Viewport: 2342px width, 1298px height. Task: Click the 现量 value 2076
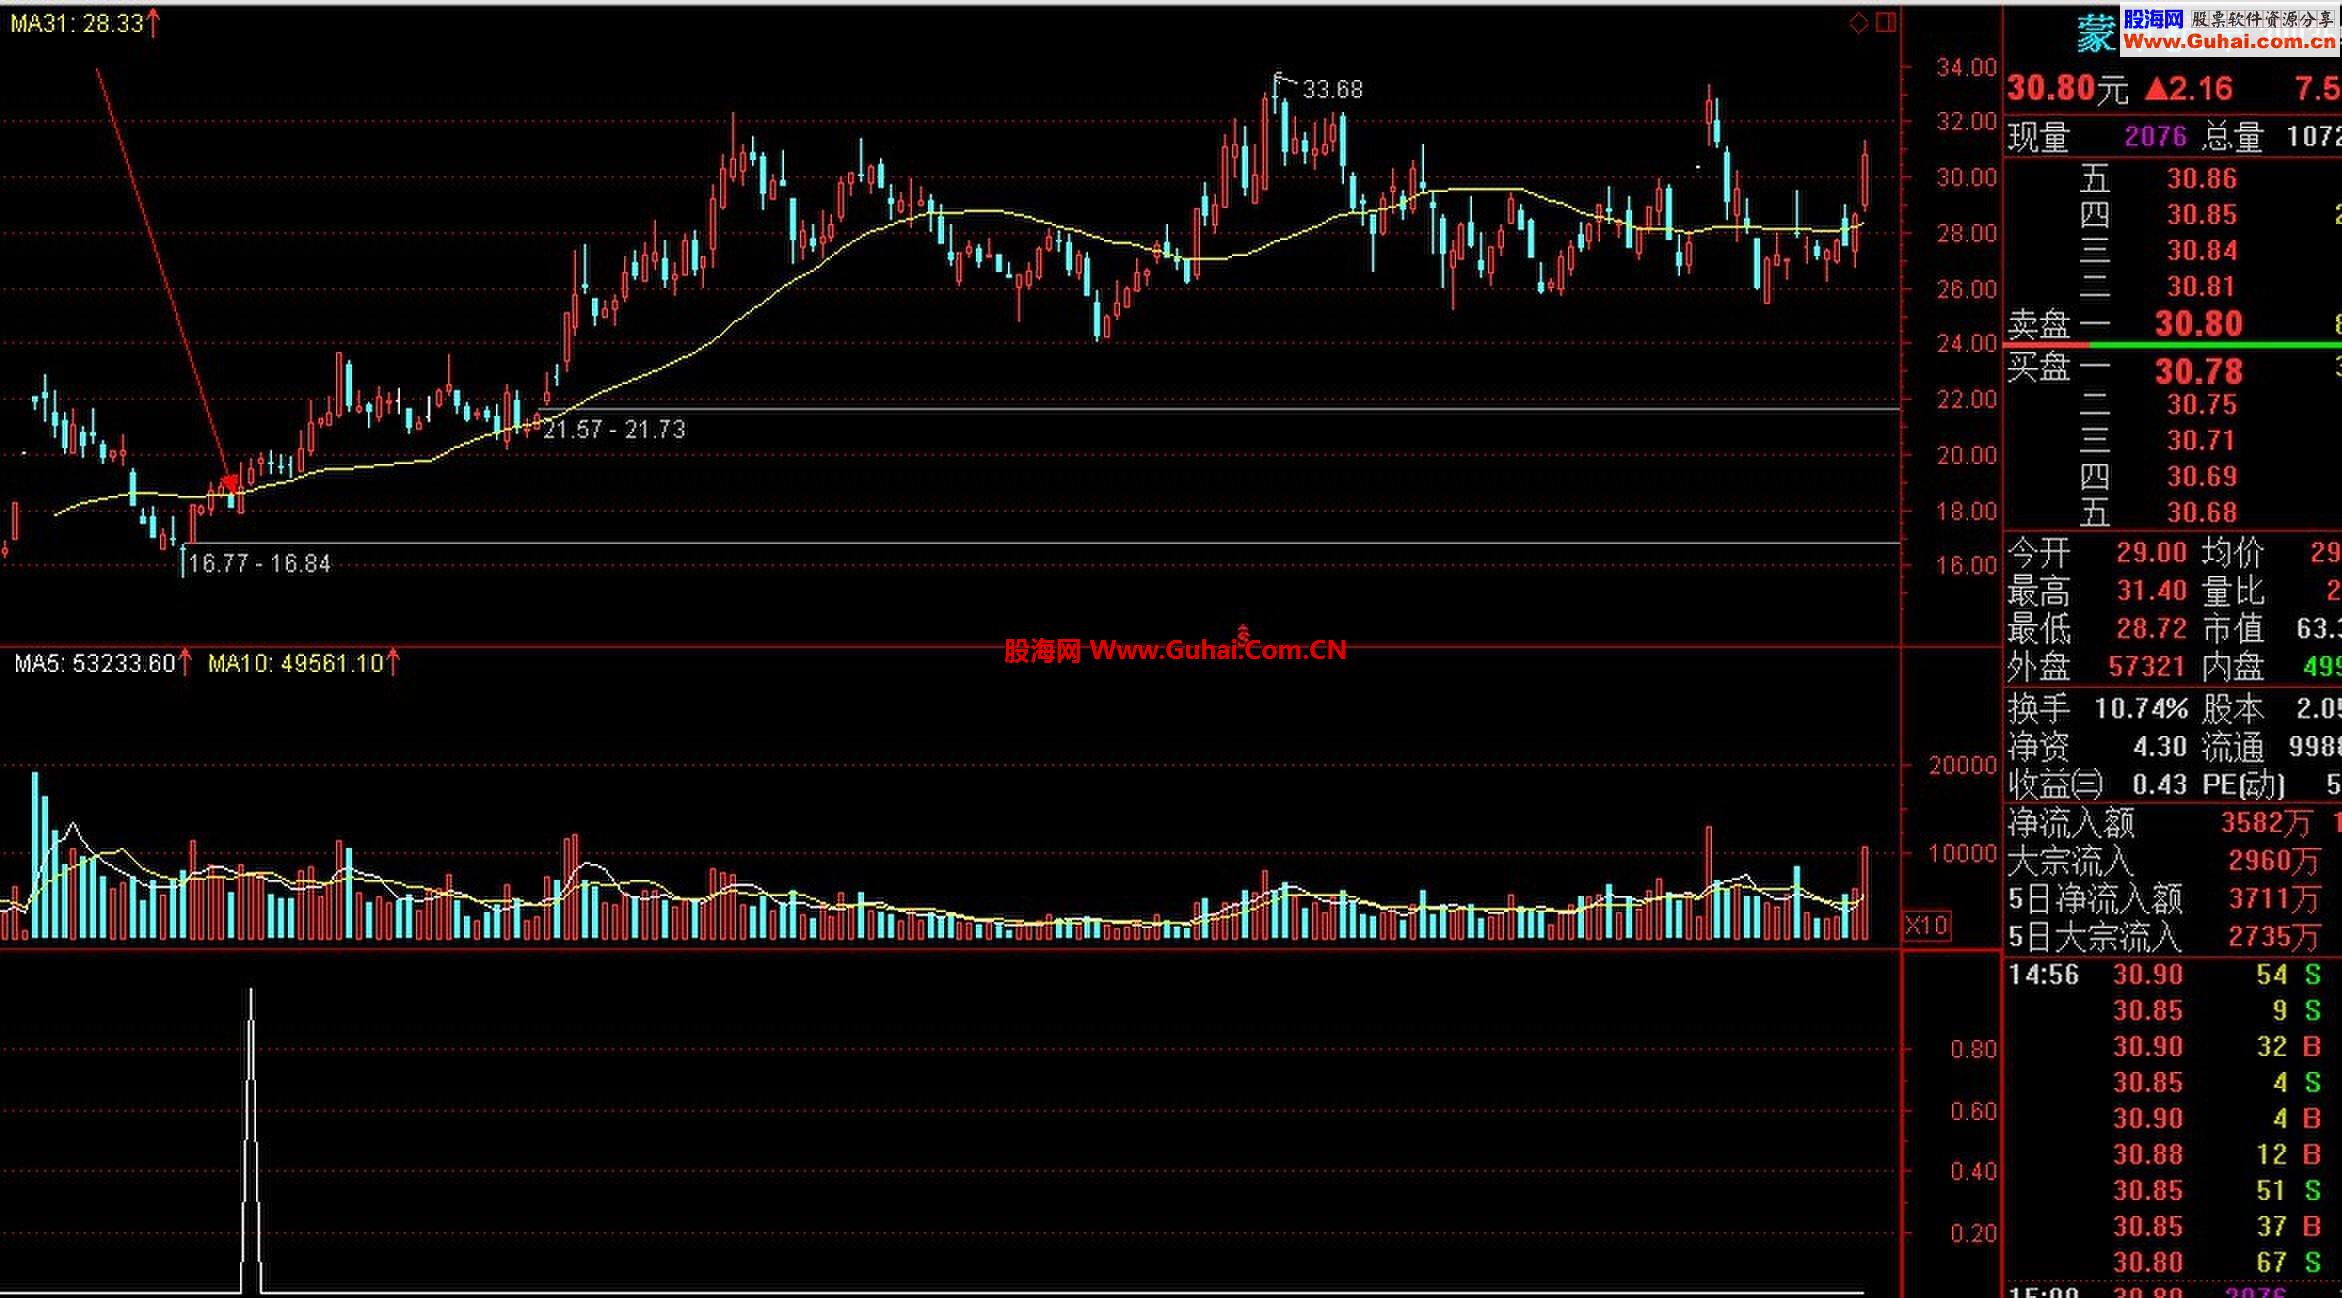(x=2156, y=136)
